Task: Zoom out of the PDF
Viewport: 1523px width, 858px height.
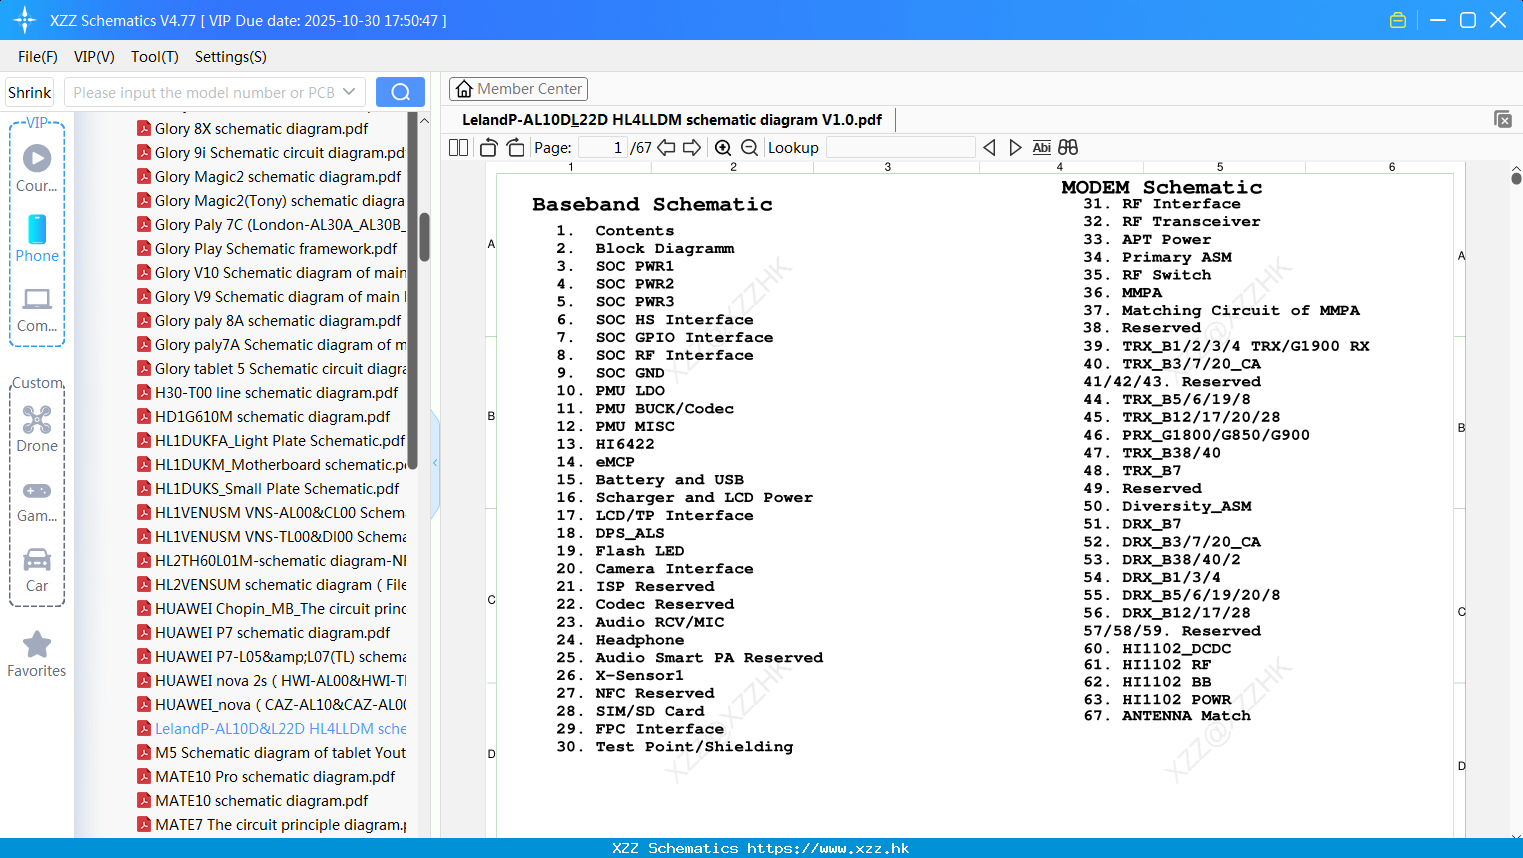Action: (749, 148)
